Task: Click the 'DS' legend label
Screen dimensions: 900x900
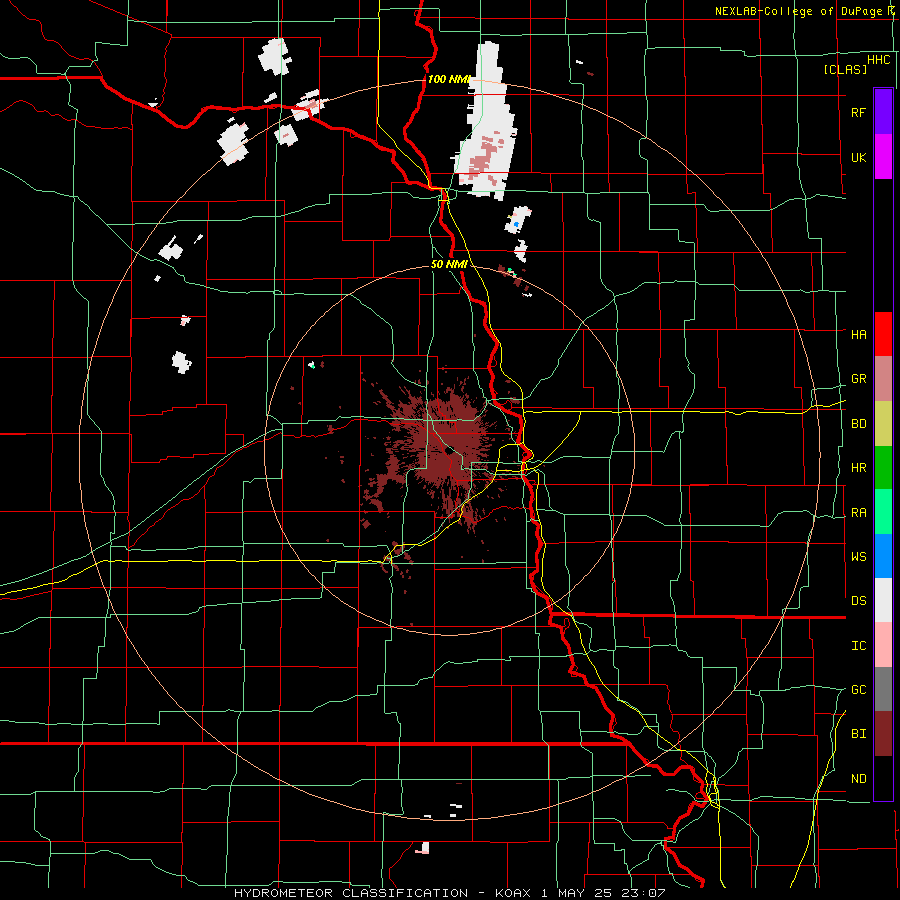Action: tap(858, 601)
